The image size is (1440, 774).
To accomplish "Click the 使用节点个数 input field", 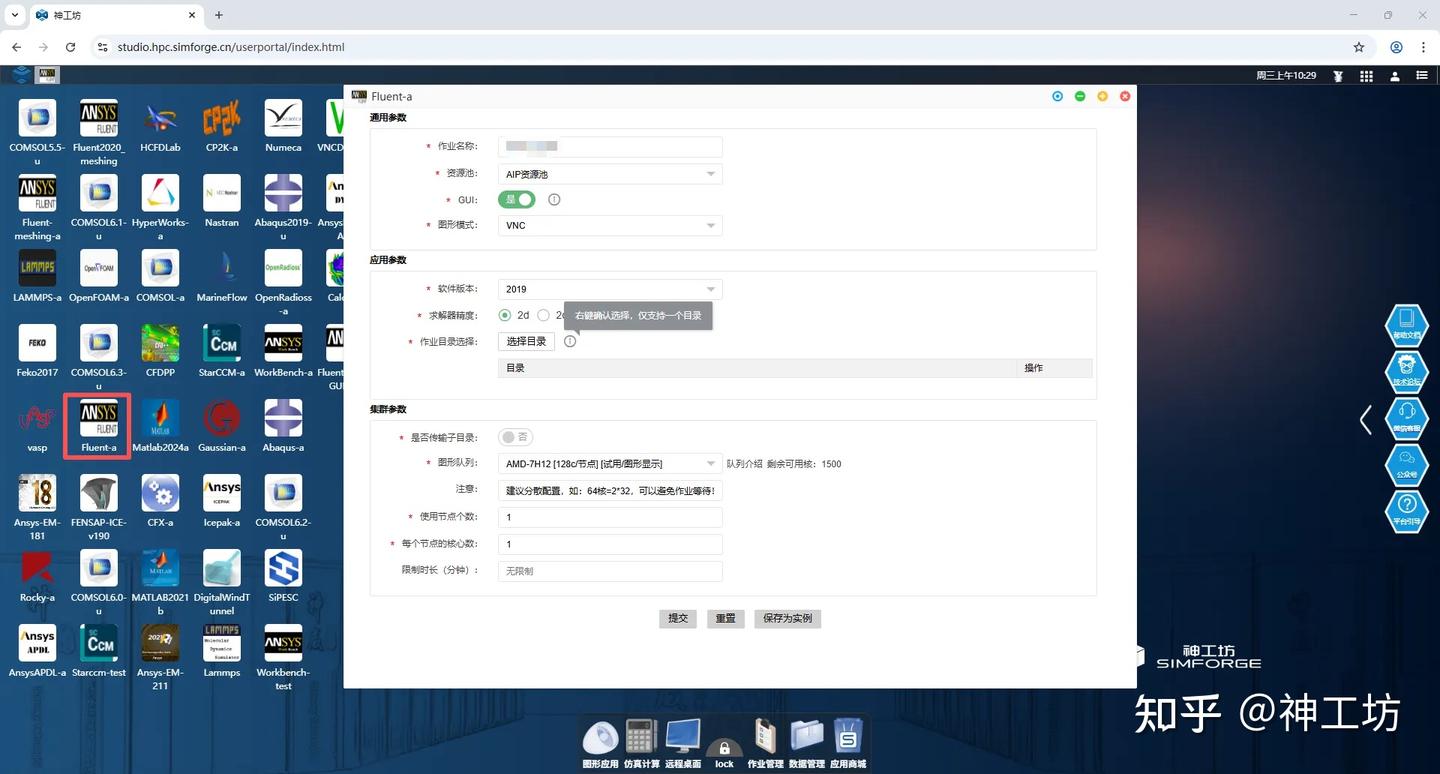I will click(610, 517).
